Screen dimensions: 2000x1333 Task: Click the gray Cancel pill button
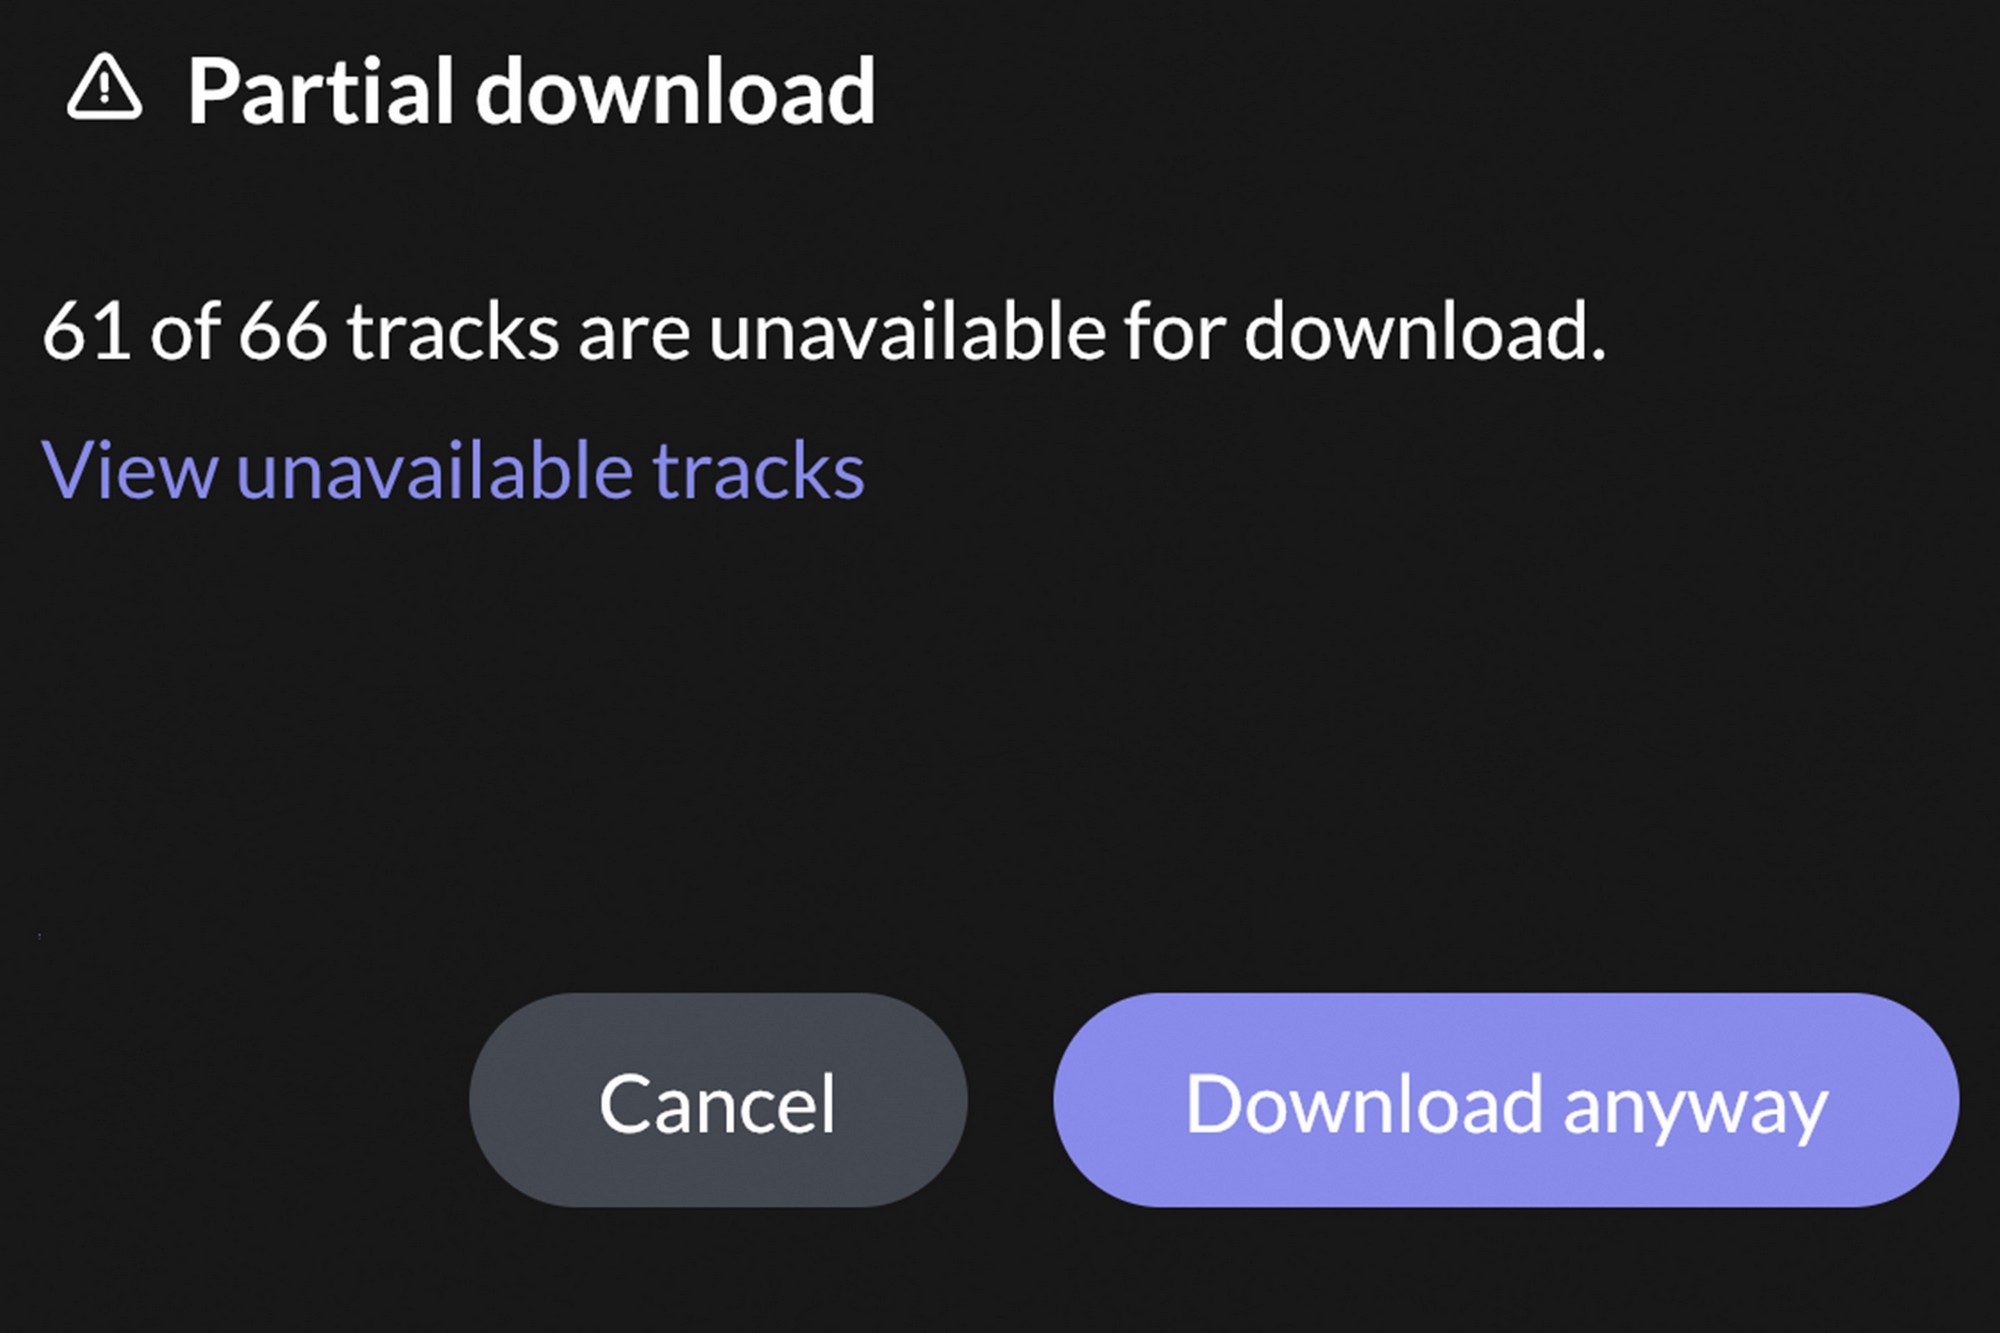718,1100
